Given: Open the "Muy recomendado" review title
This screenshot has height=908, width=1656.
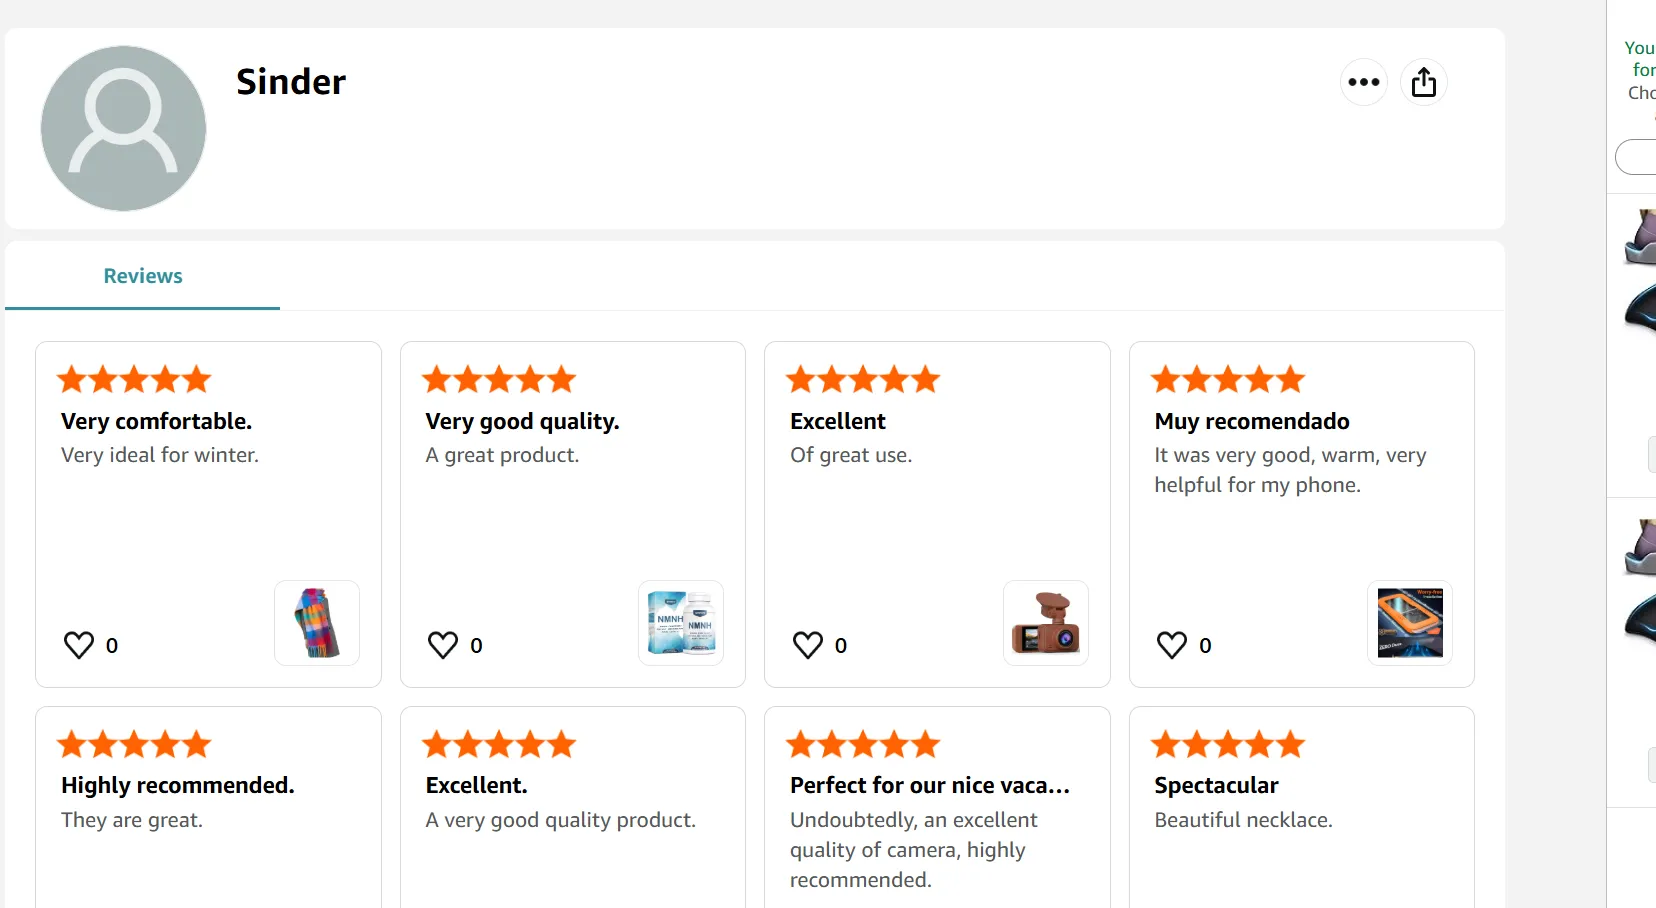Looking at the screenshot, I should (x=1252, y=421).
